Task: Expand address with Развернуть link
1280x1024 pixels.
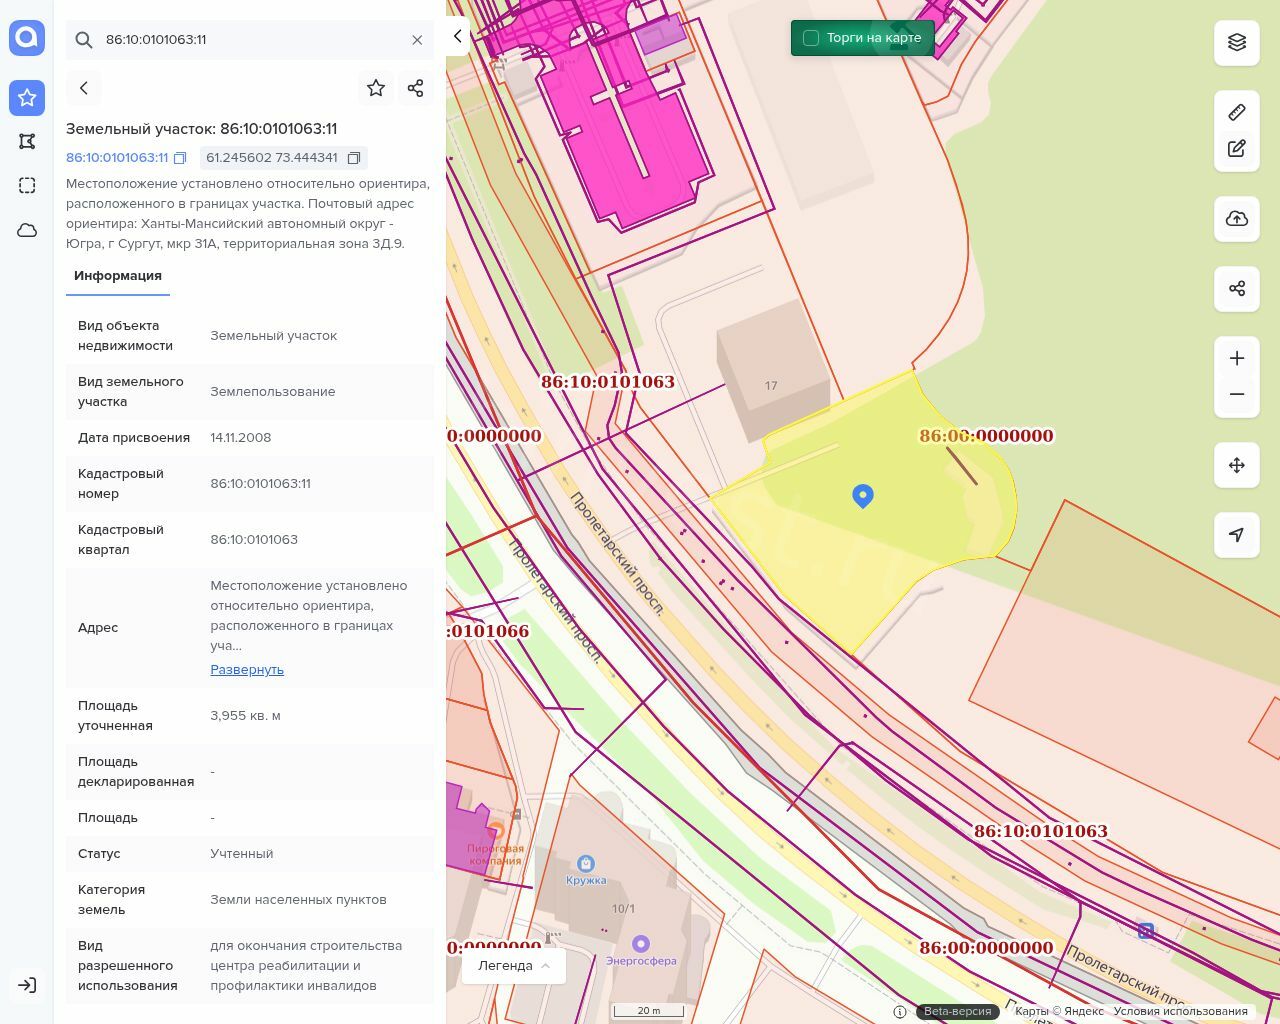Action: pyautogui.click(x=247, y=670)
